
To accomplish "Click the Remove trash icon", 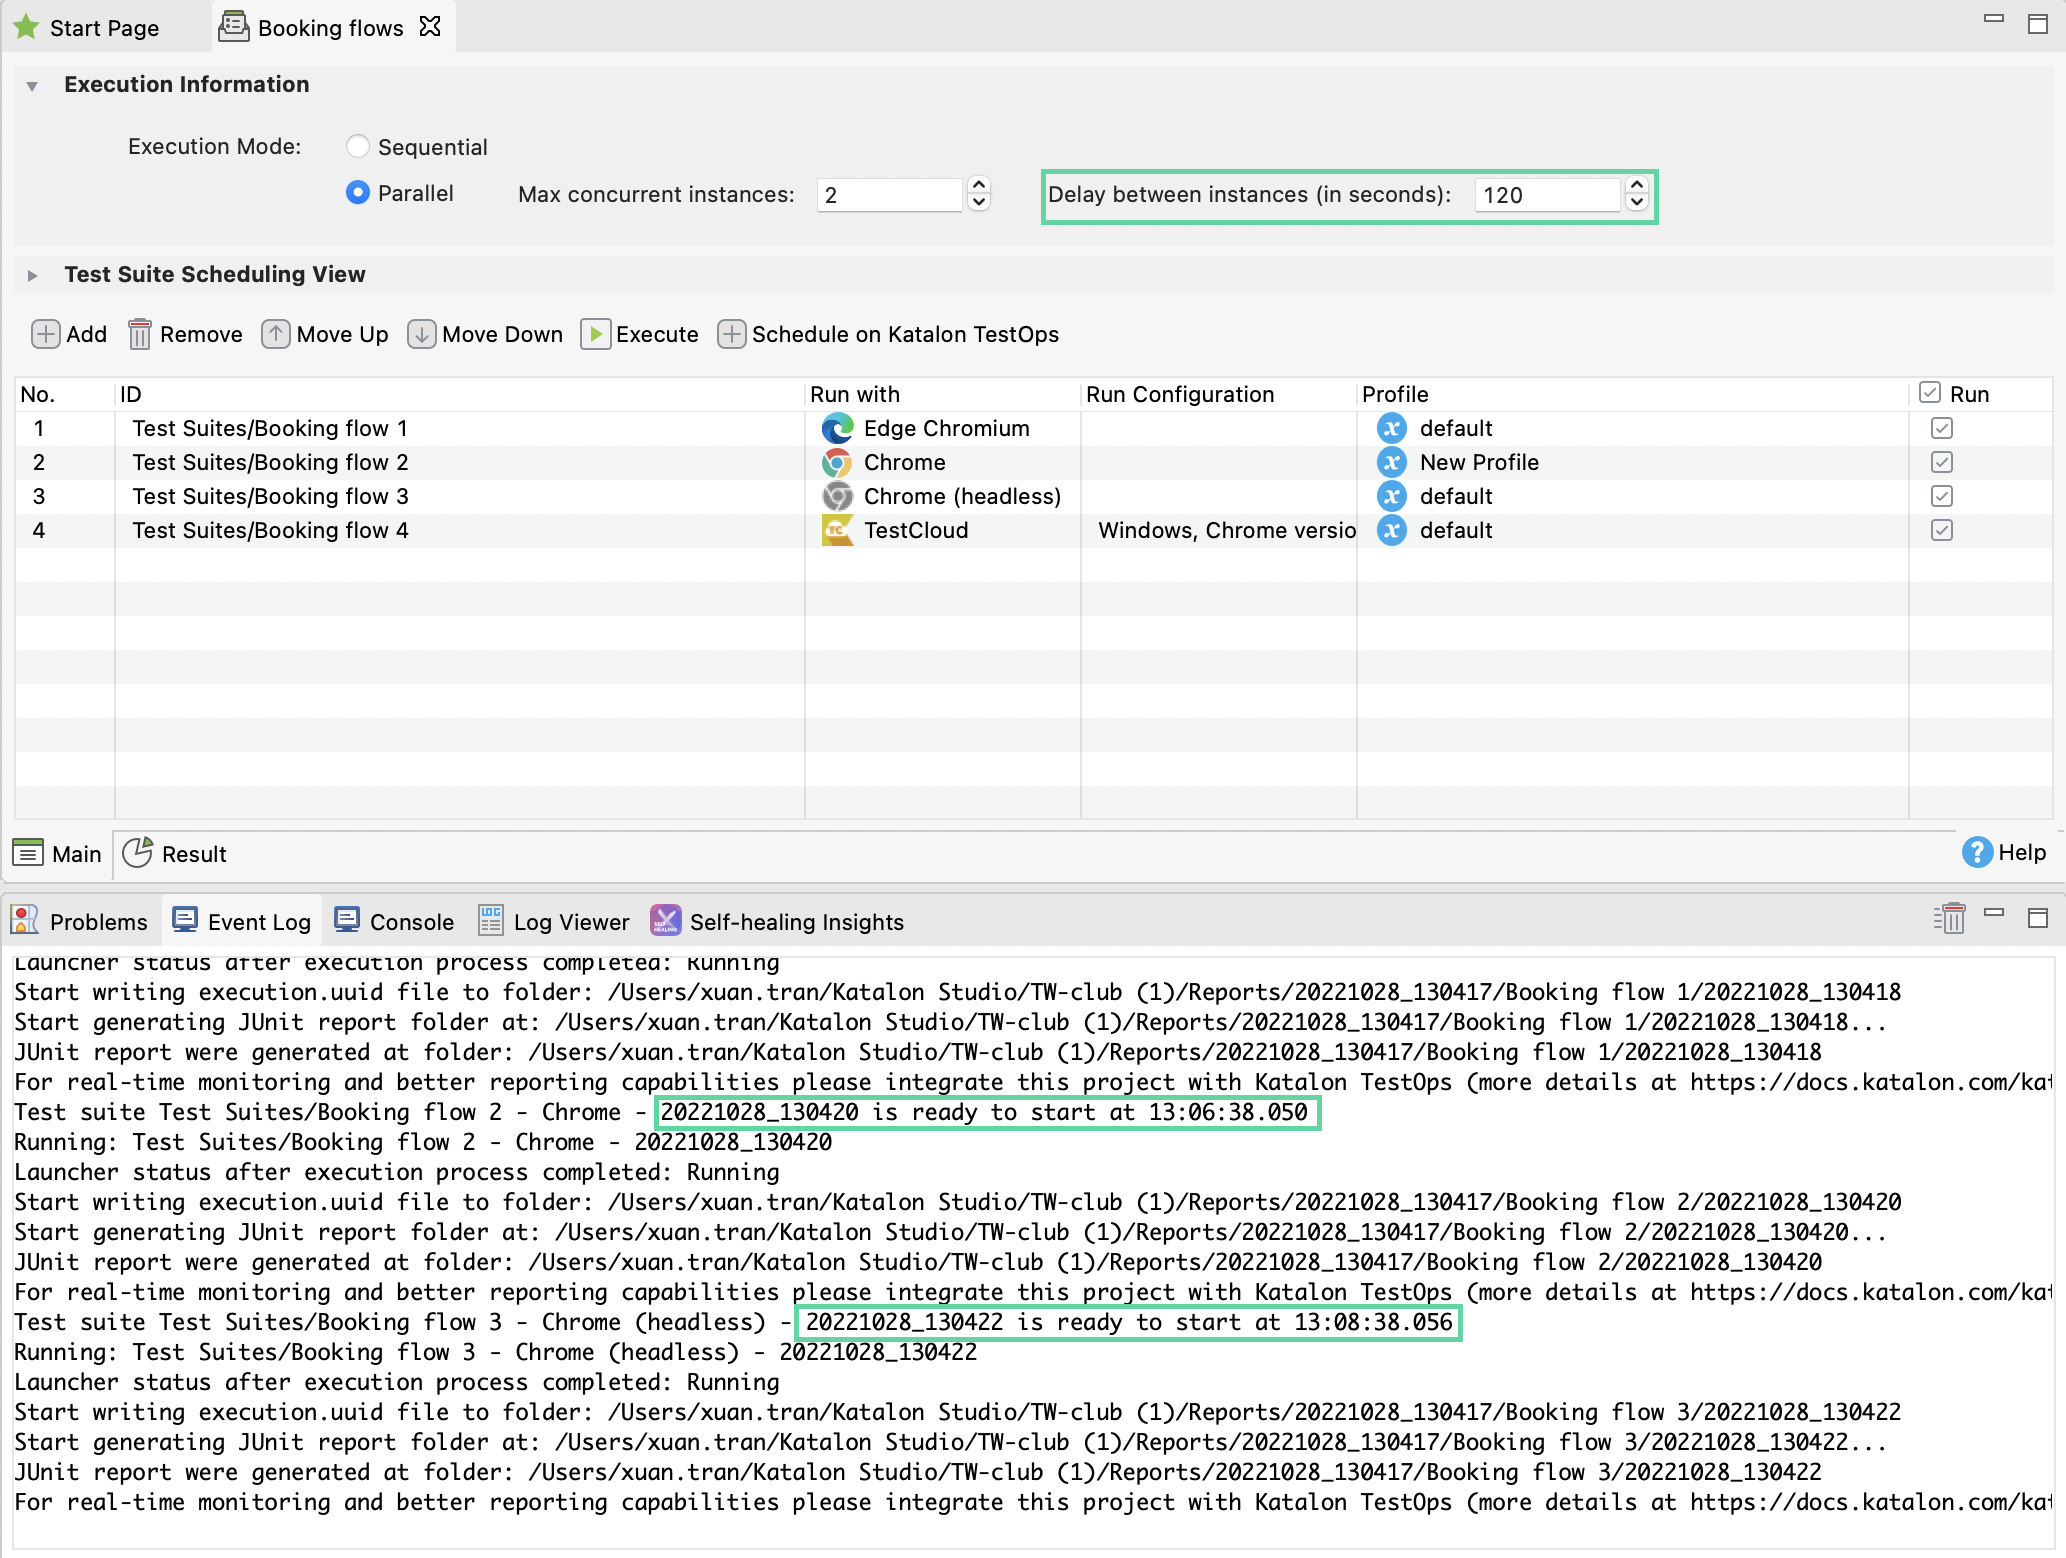I will click(140, 334).
